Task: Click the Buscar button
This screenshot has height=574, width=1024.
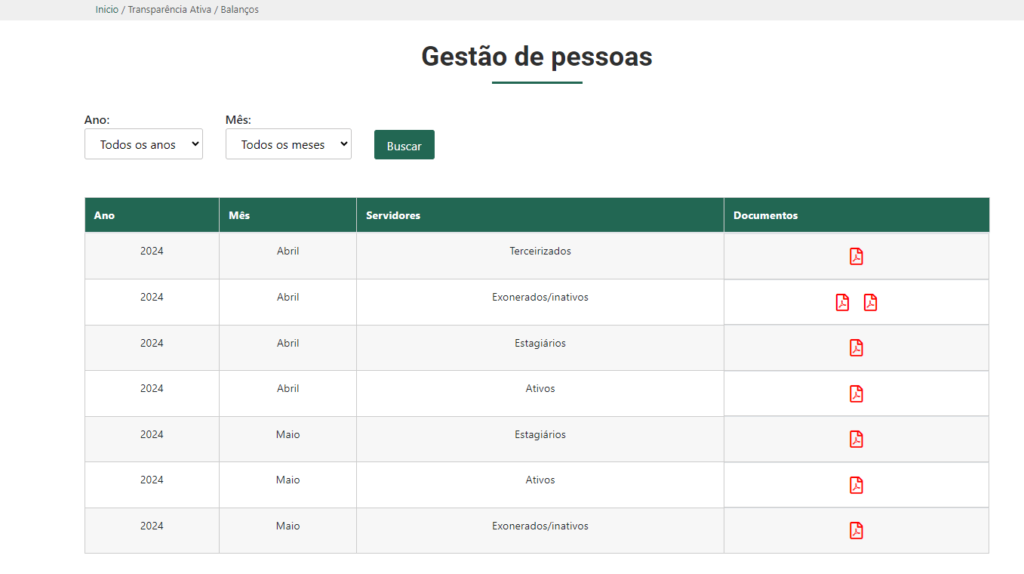Action: click(404, 145)
